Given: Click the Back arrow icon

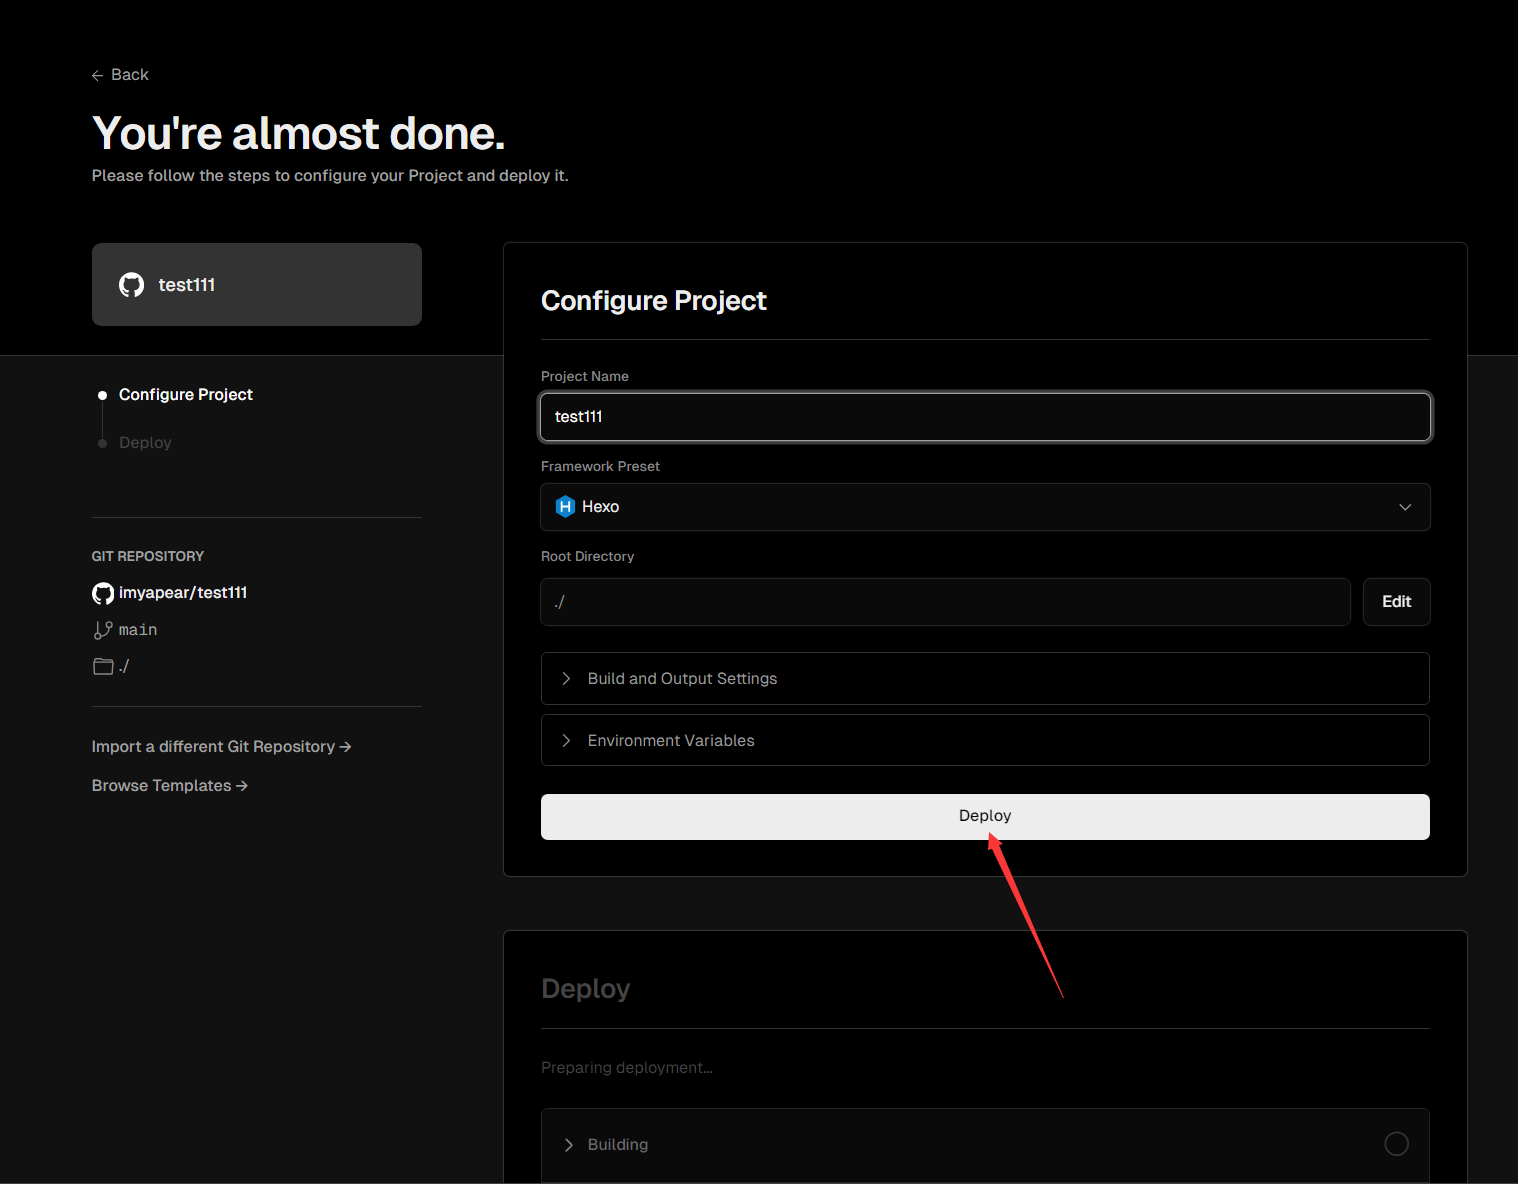Looking at the screenshot, I should [97, 76].
